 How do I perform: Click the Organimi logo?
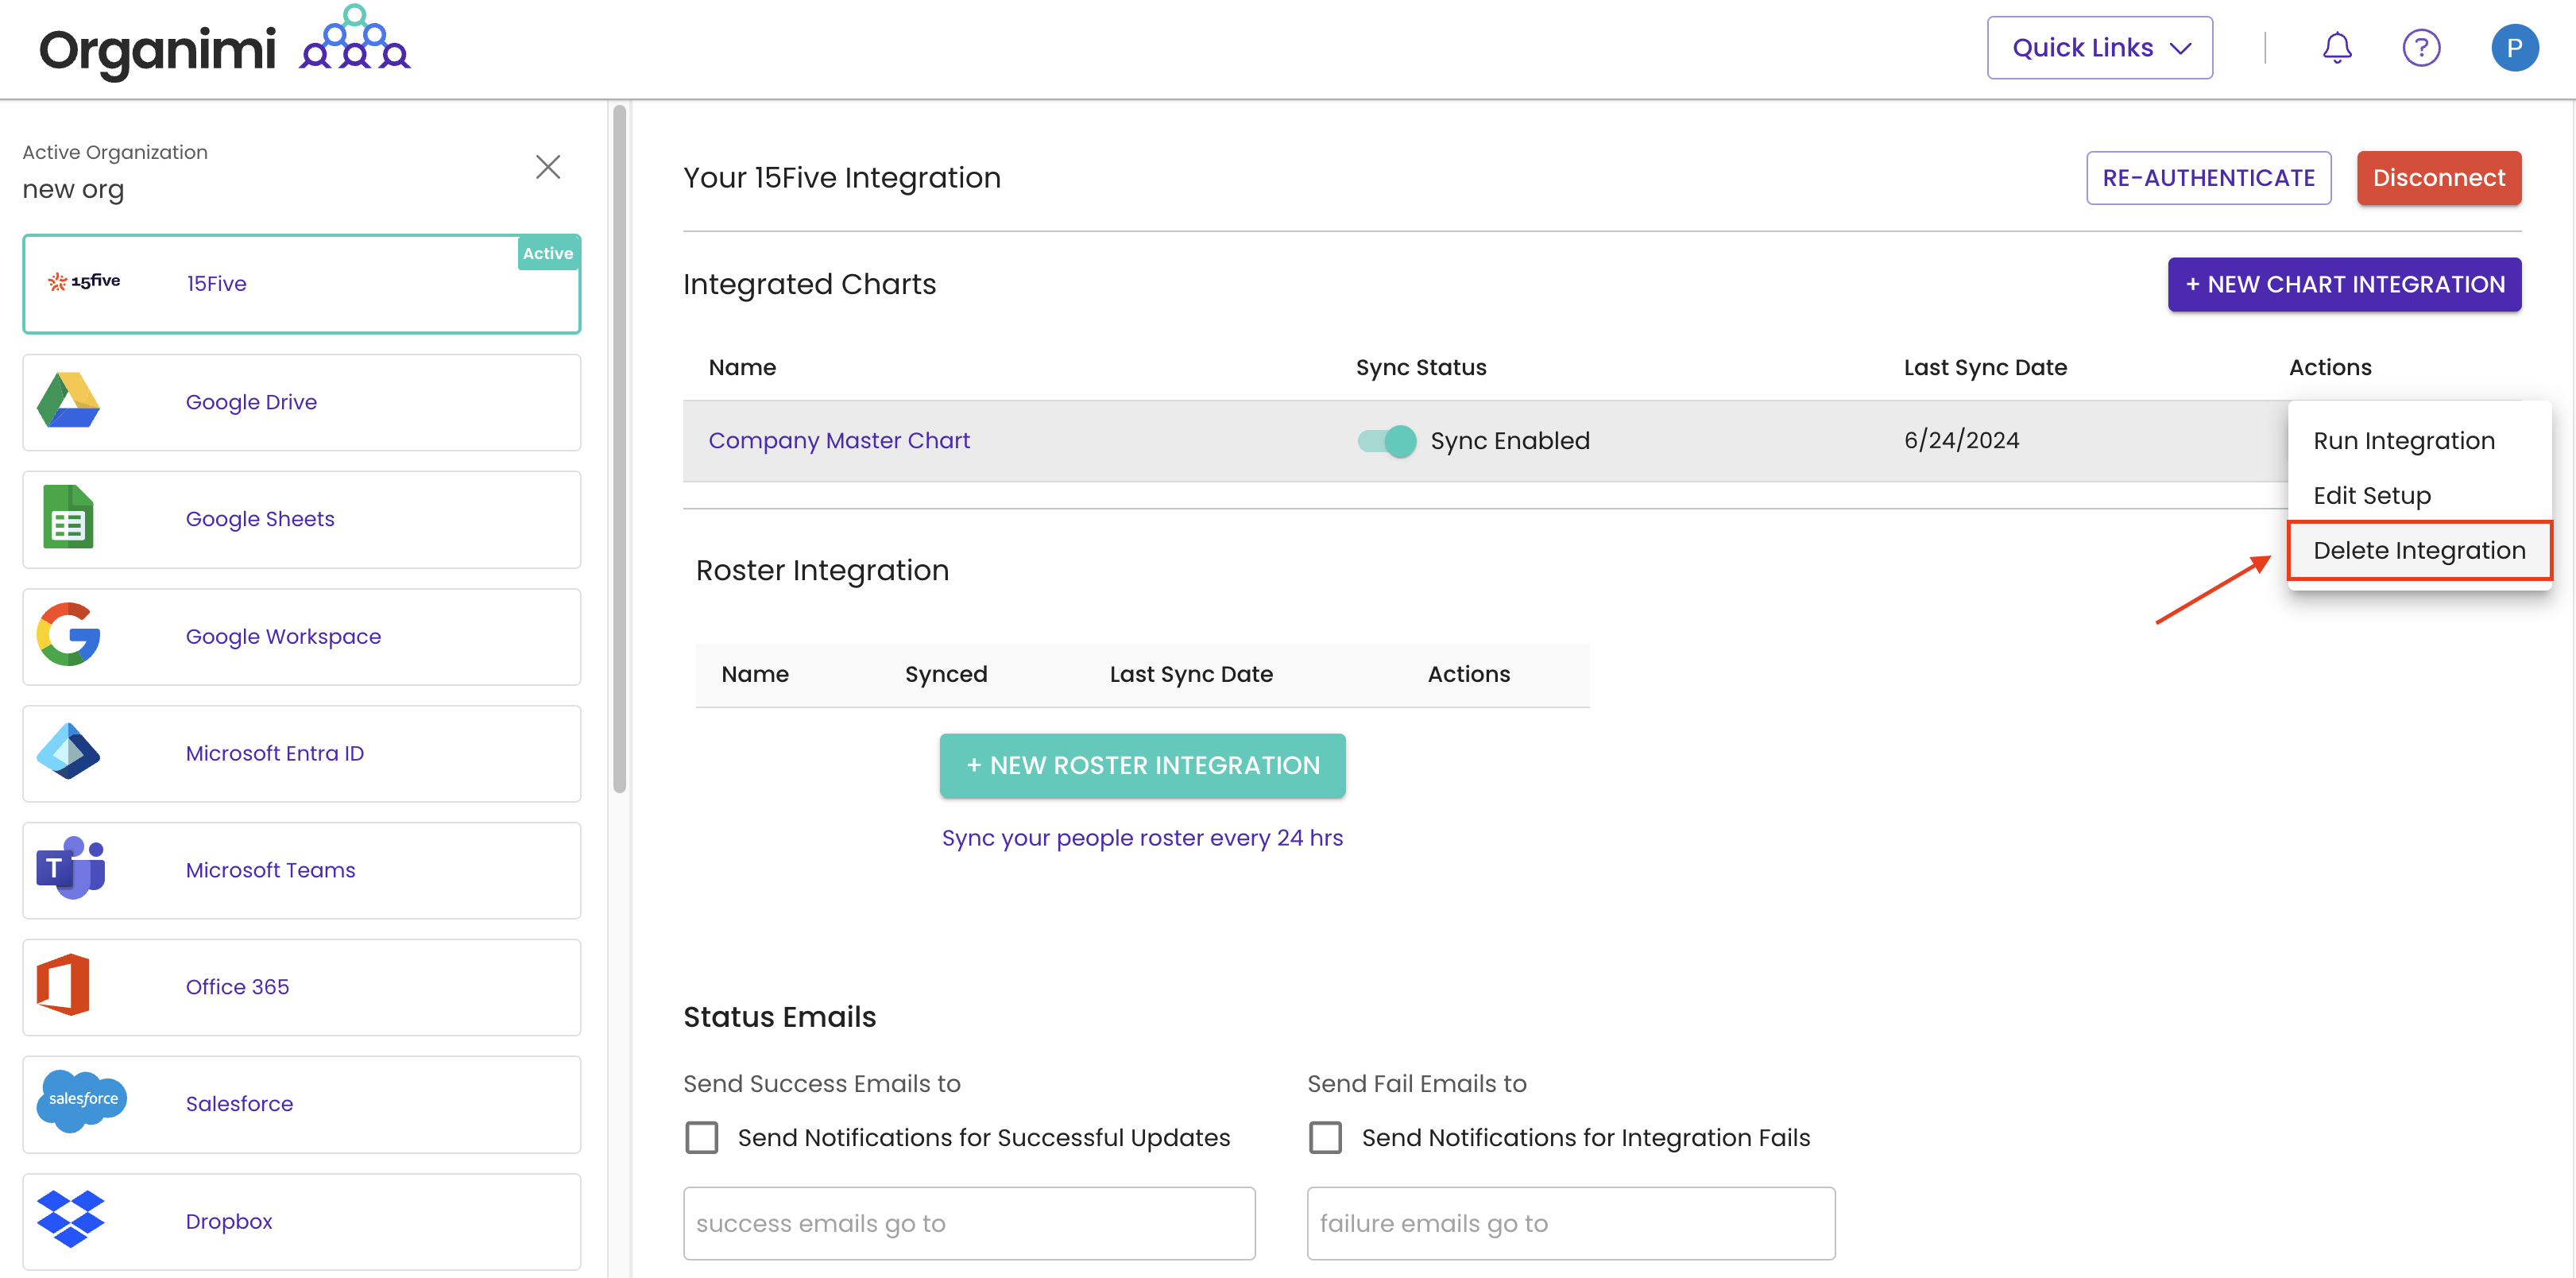pyautogui.click(x=225, y=47)
